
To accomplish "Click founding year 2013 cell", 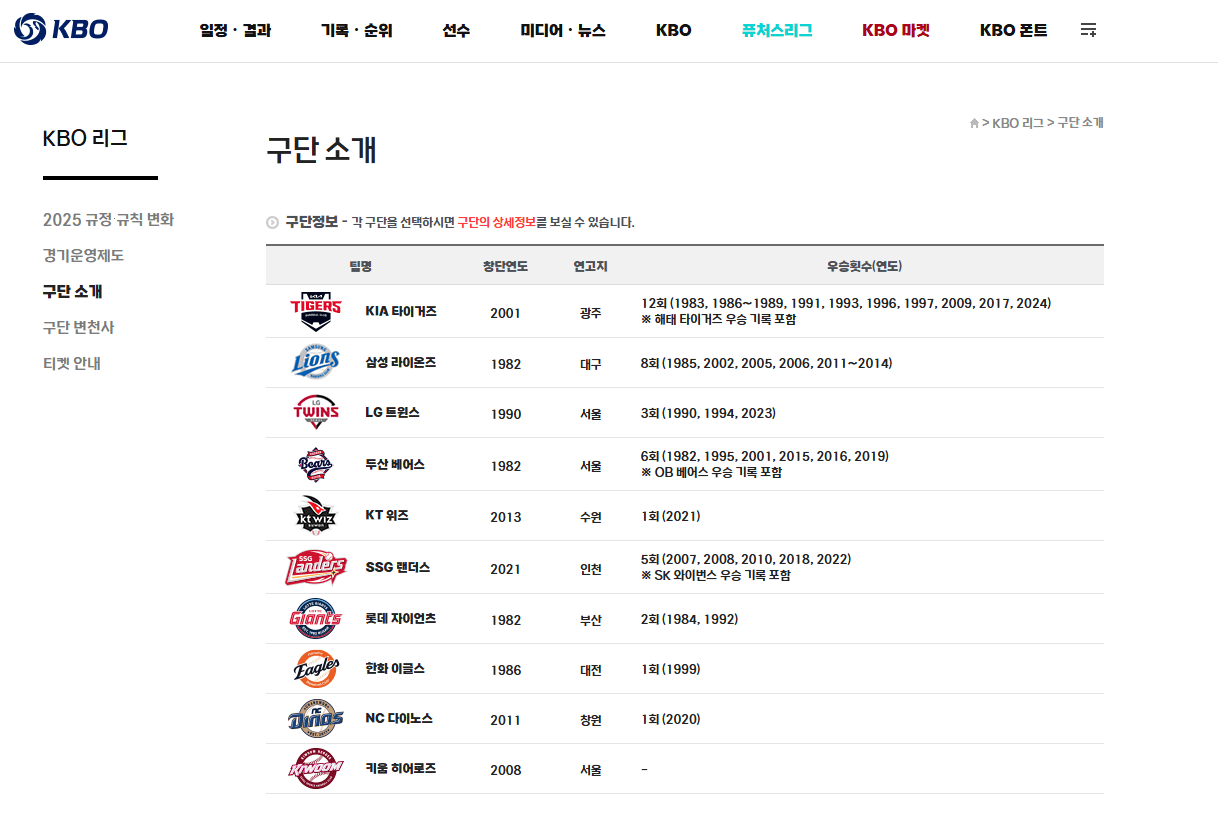I will (x=505, y=517).
